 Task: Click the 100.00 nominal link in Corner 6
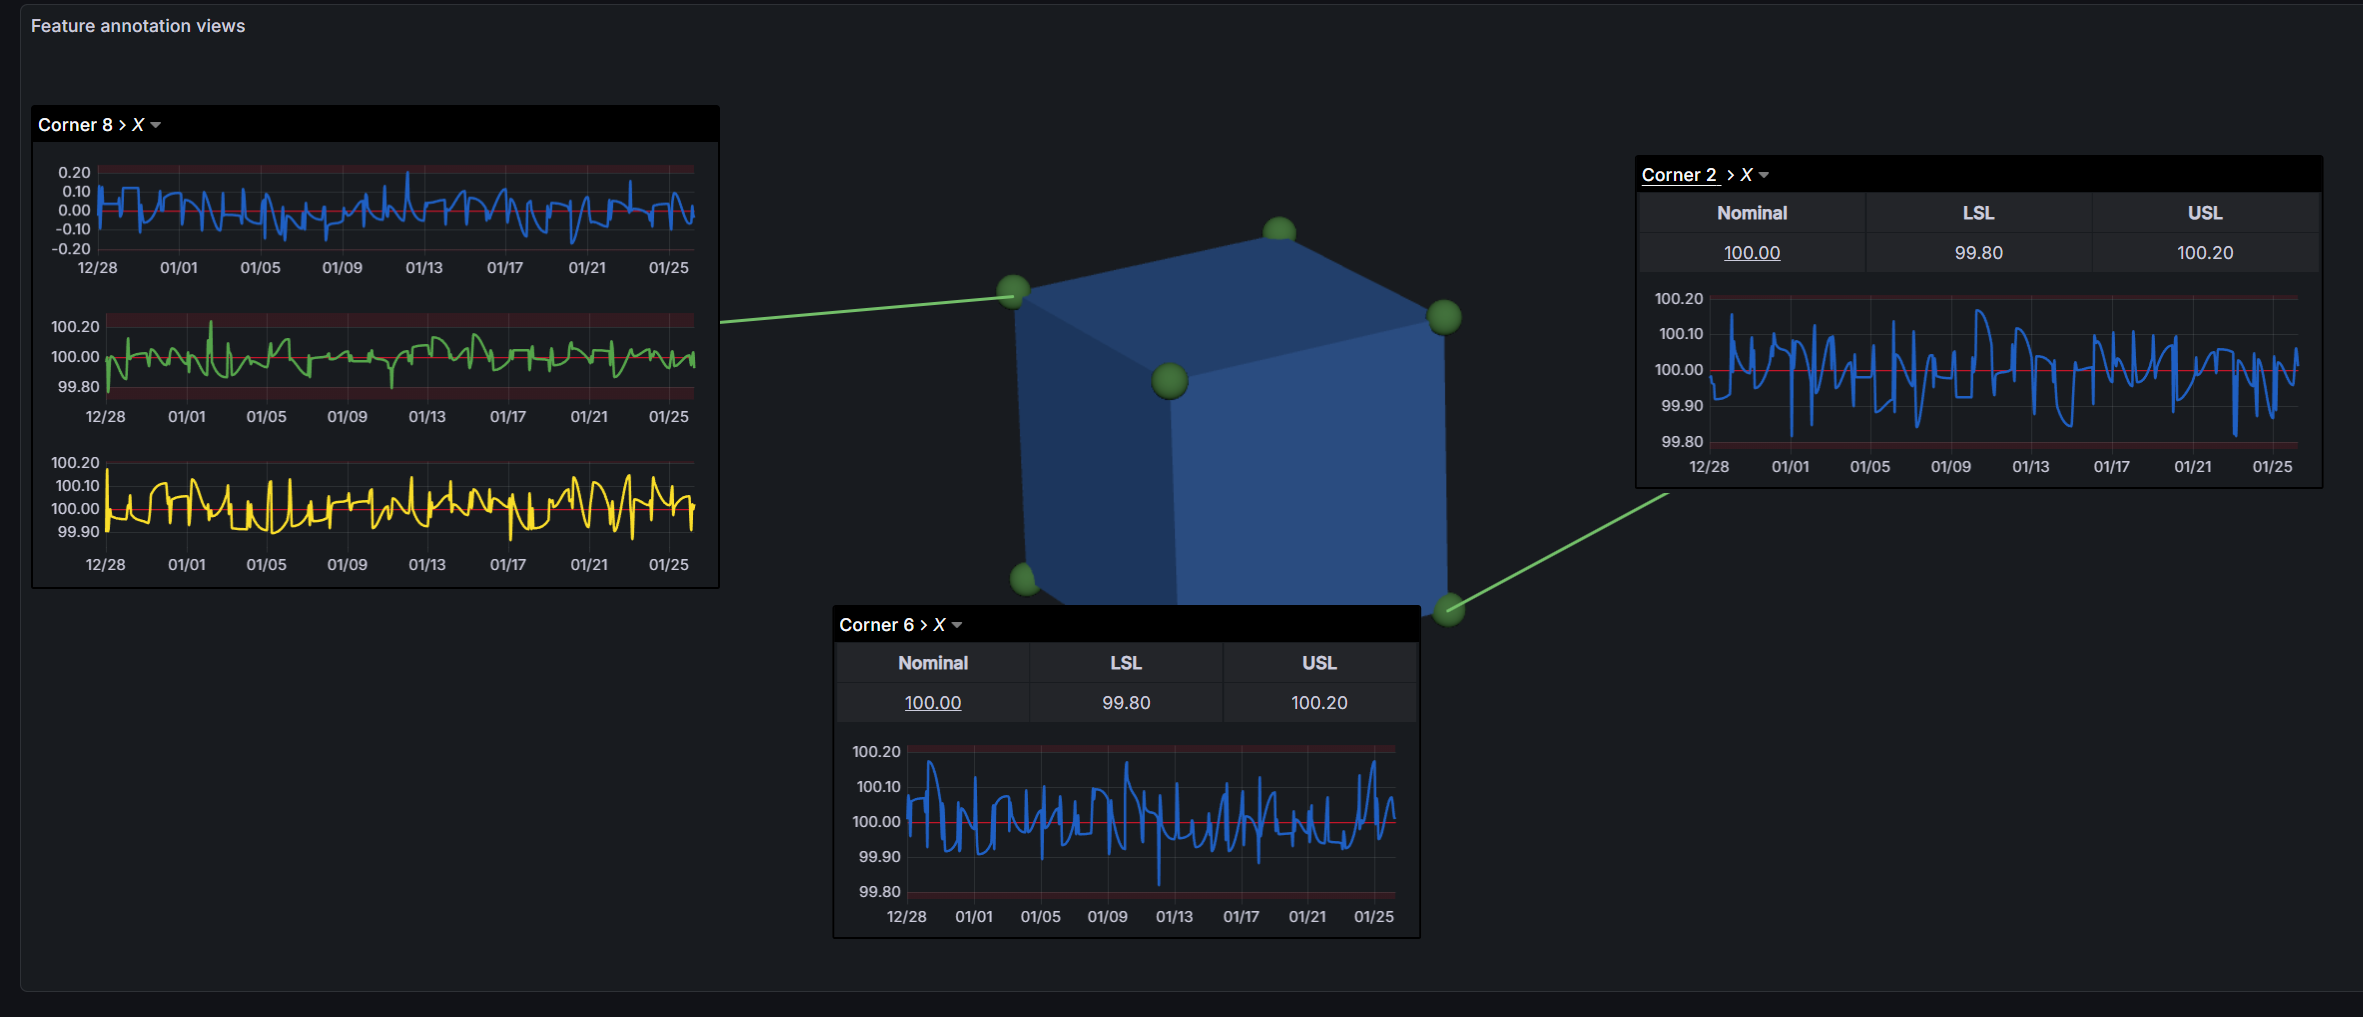tap(932, 703)
